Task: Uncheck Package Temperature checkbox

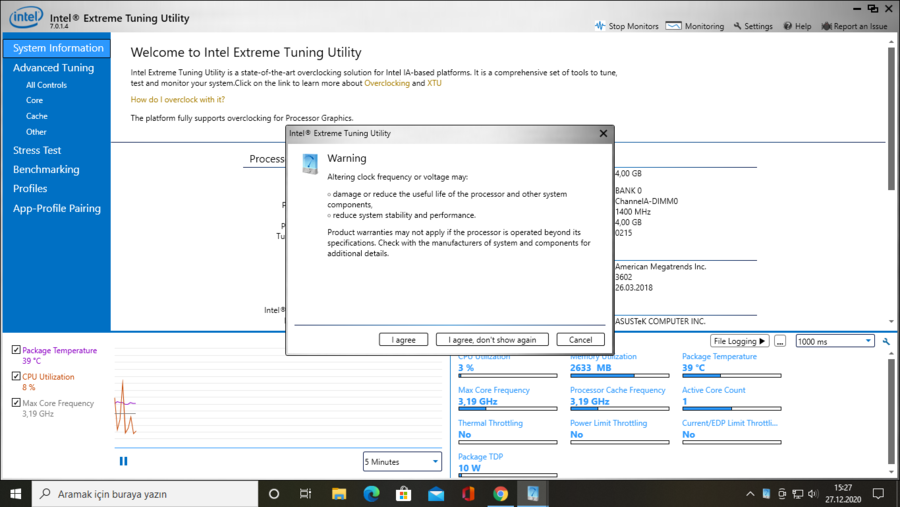Action: tap(16, 350)
